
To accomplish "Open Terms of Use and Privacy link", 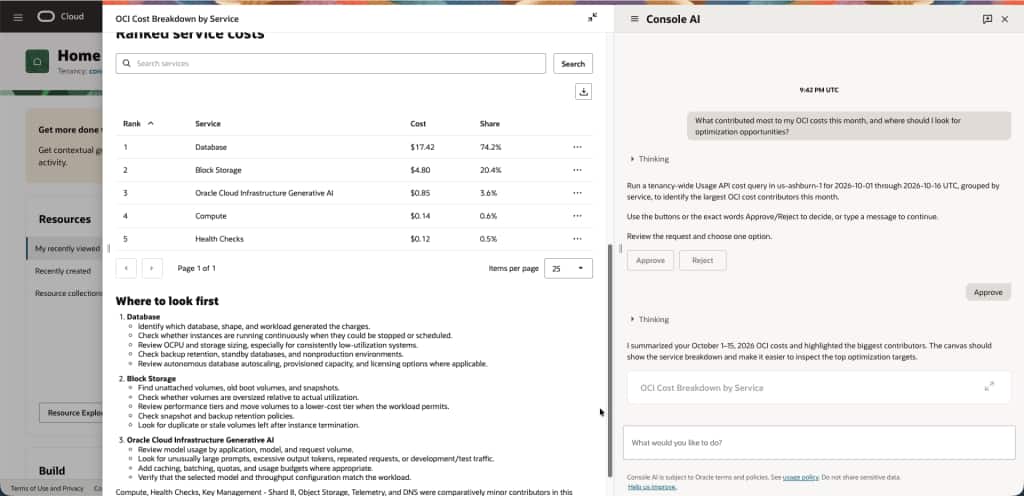I will [47, 488].
